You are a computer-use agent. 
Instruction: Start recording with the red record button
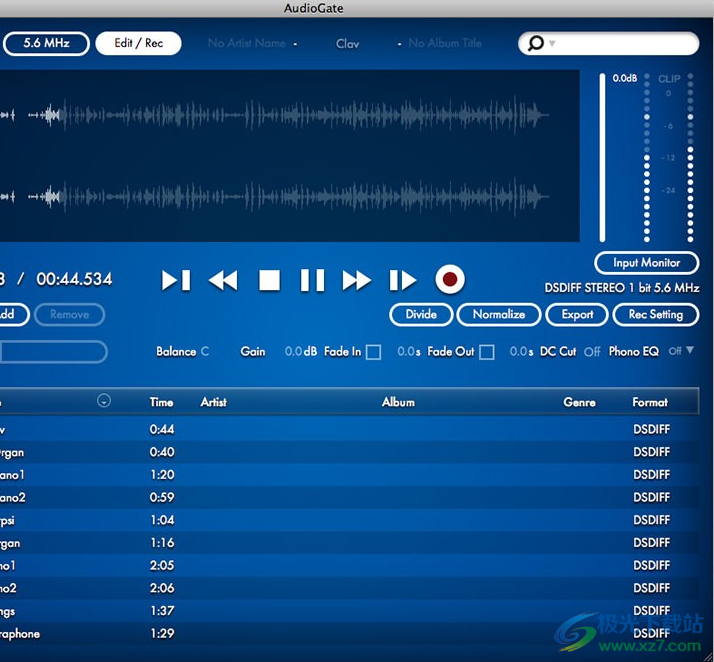pos(450,280)
